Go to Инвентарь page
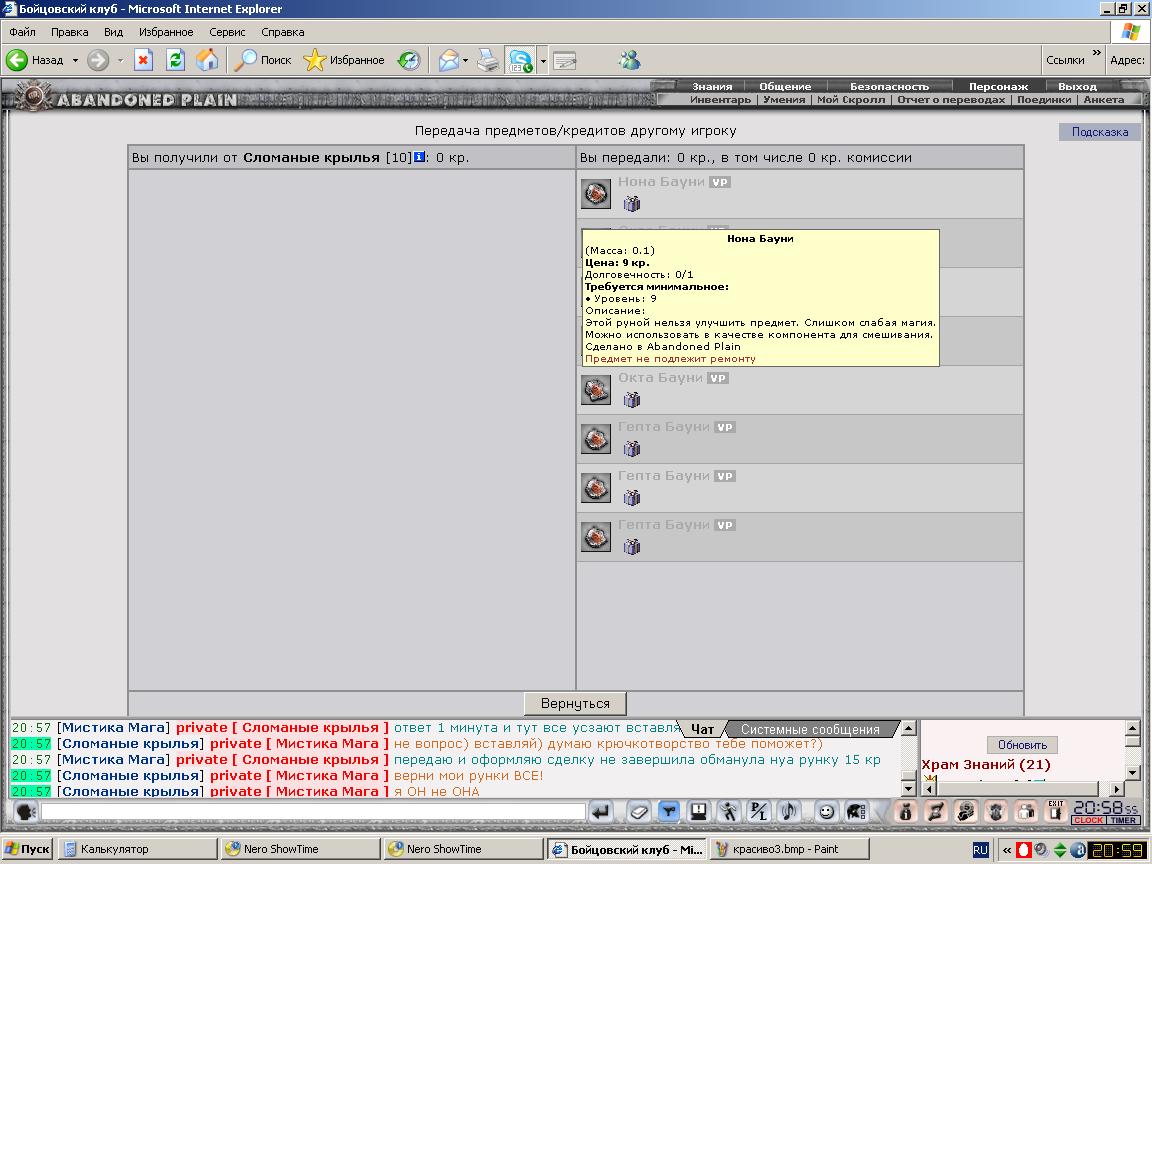This screenshot has height=1160, width=1152. (720, 99)
